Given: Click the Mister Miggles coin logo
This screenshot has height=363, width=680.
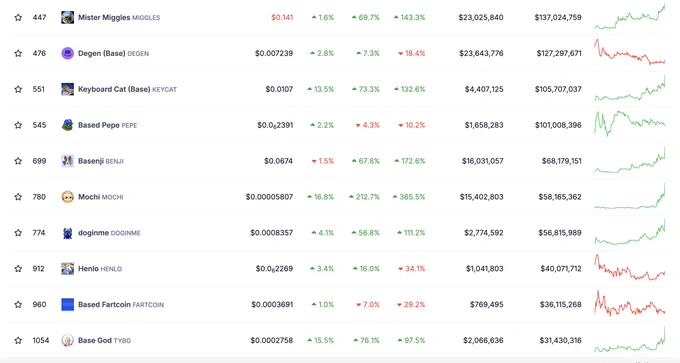Looking at the screenshot, I should coord(67,18).
